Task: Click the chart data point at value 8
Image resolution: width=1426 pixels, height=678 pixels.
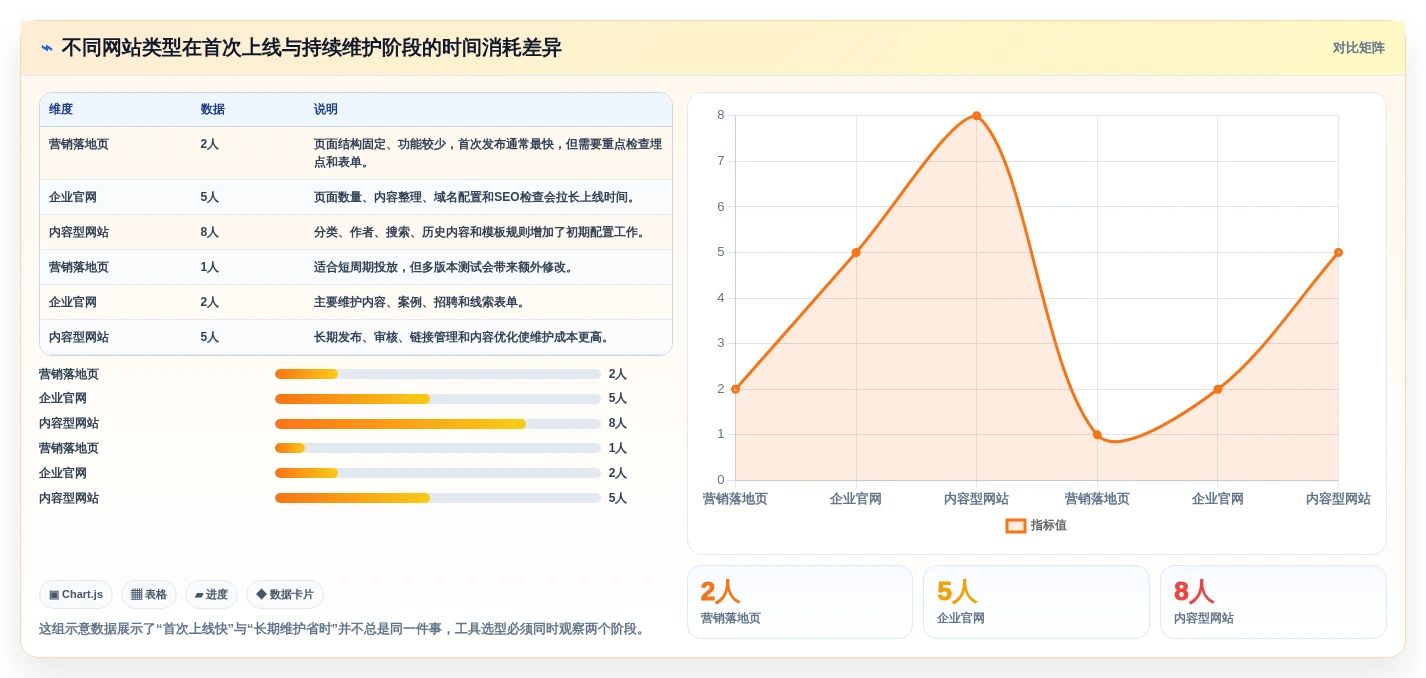Action: (976, 116)
